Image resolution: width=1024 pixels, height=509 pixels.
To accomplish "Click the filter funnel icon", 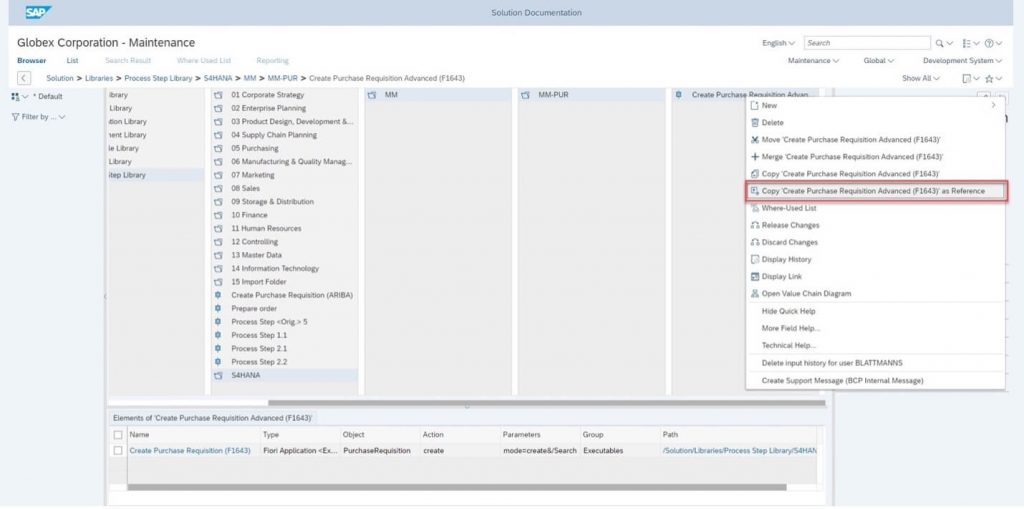I will (16, 117).
